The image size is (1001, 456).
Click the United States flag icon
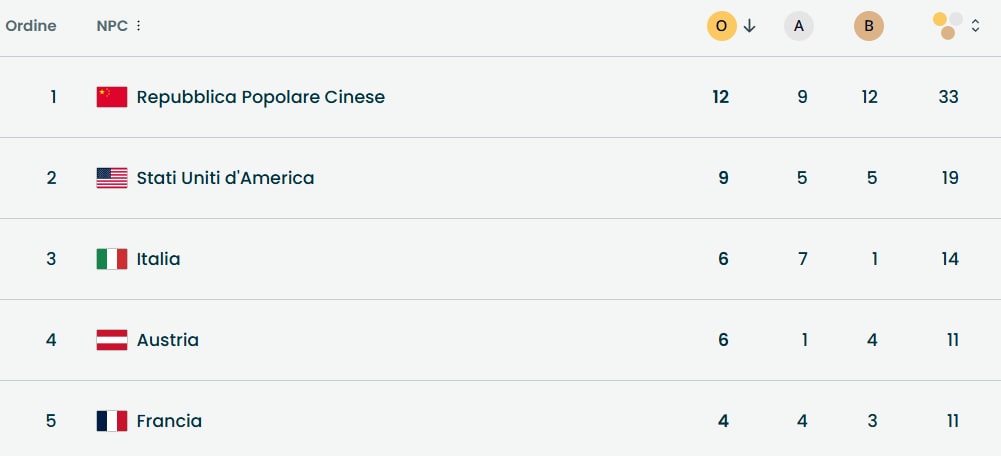click(112, 178)
